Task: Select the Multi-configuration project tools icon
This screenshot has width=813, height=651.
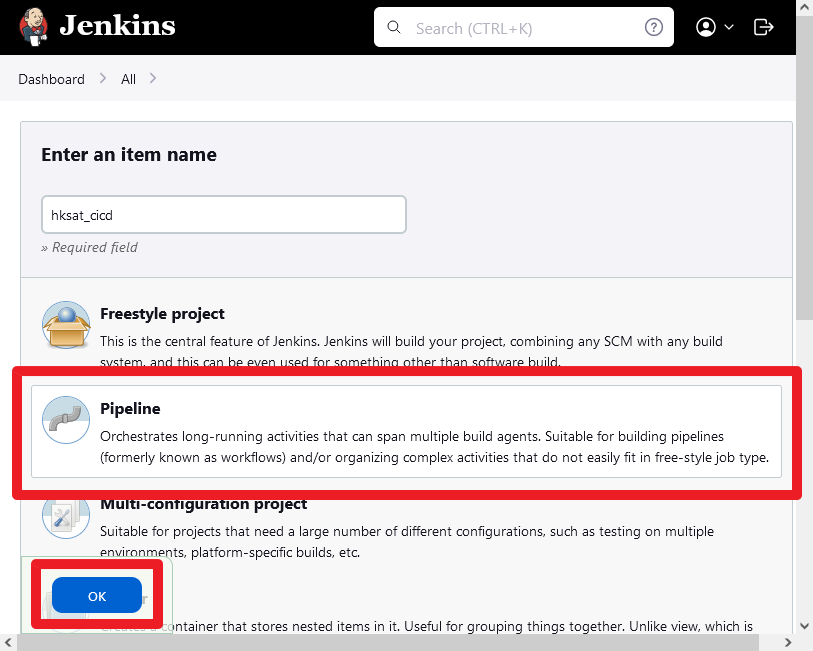Action: (66, 516)
